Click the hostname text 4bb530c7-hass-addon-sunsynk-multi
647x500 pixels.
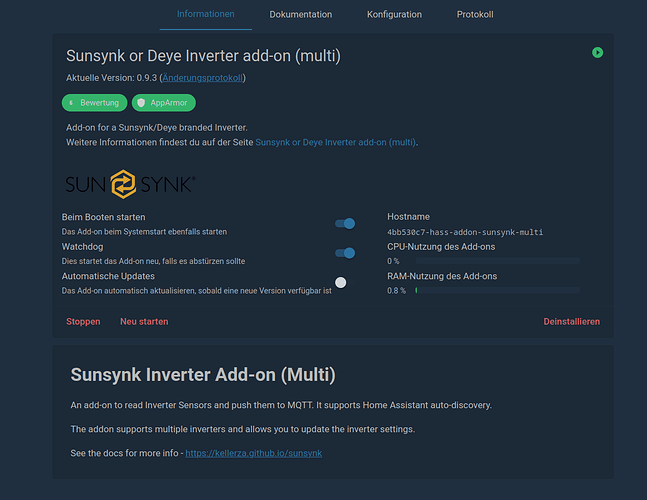pos(465,232)
